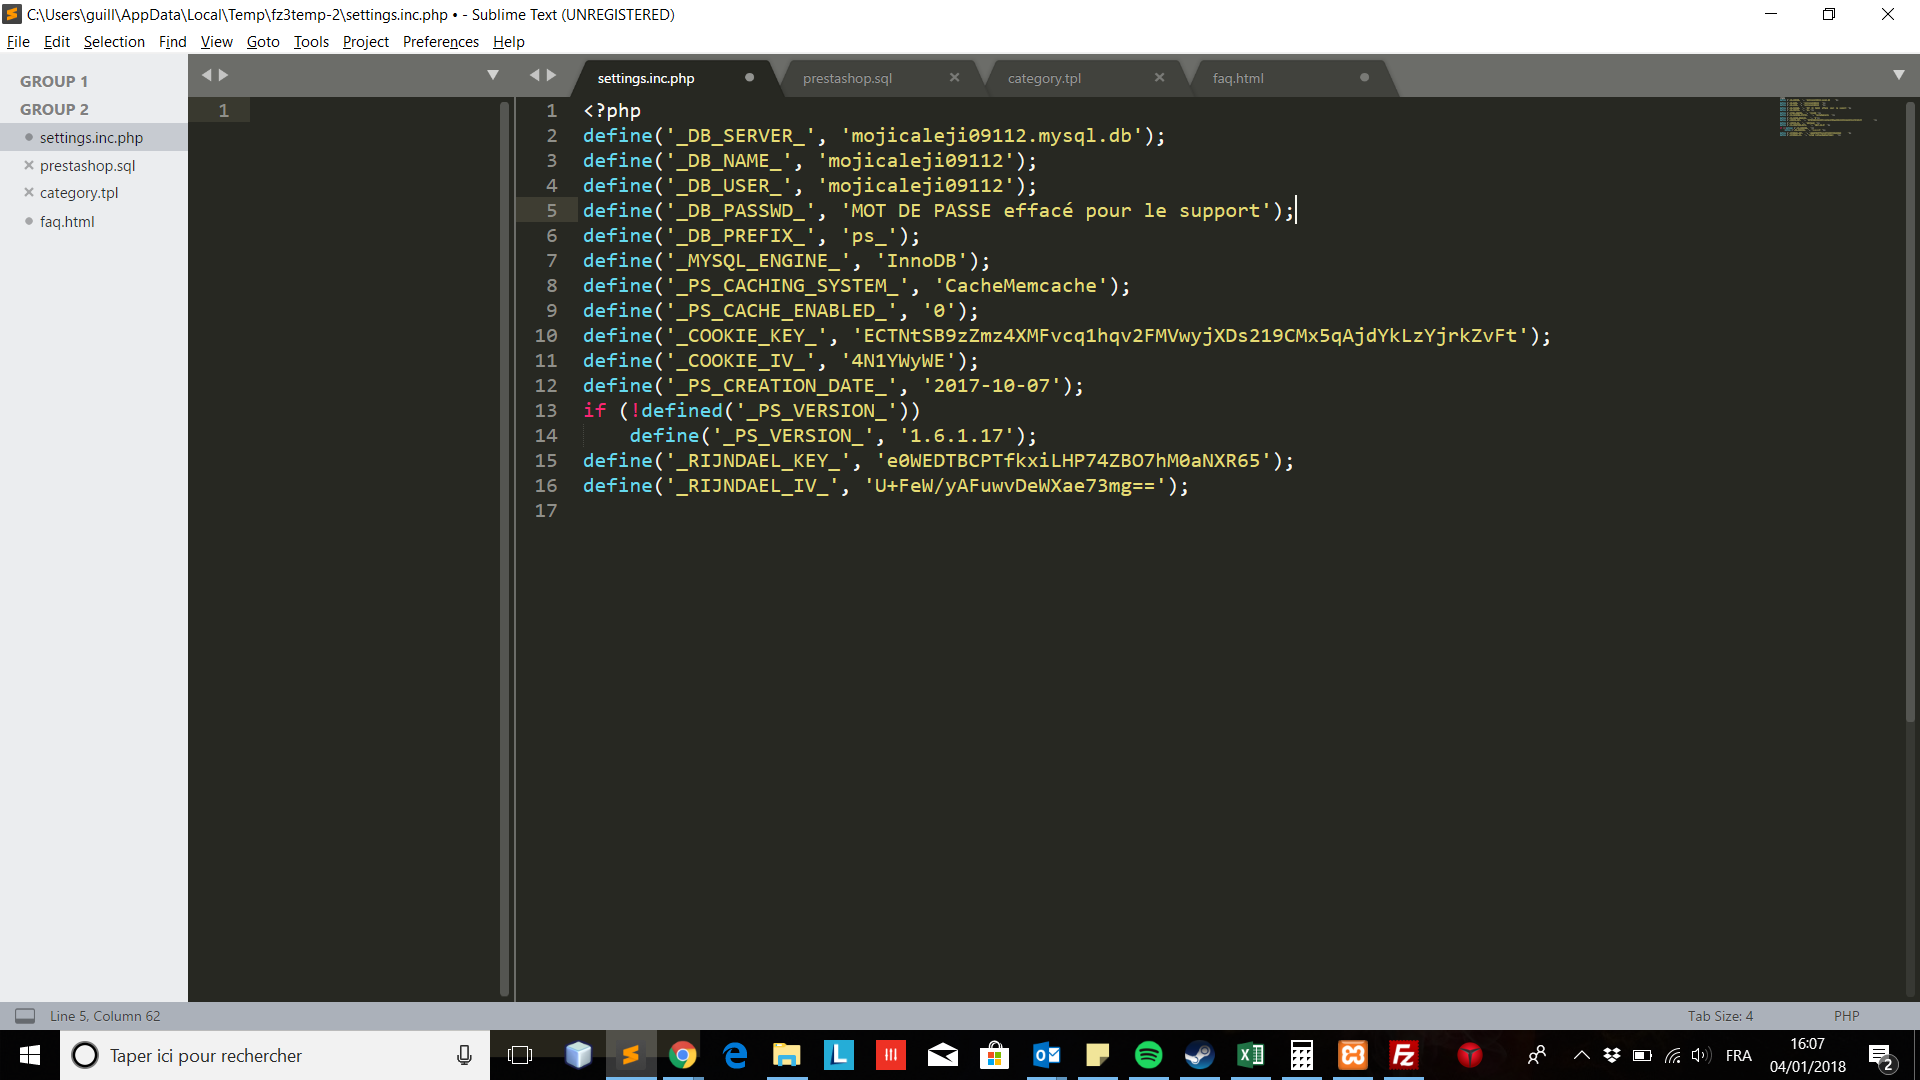Close category.tpl from the sidebar list
This screenshot has width=1920, height=1080.
pyautogui.click(x=29, y=192)
